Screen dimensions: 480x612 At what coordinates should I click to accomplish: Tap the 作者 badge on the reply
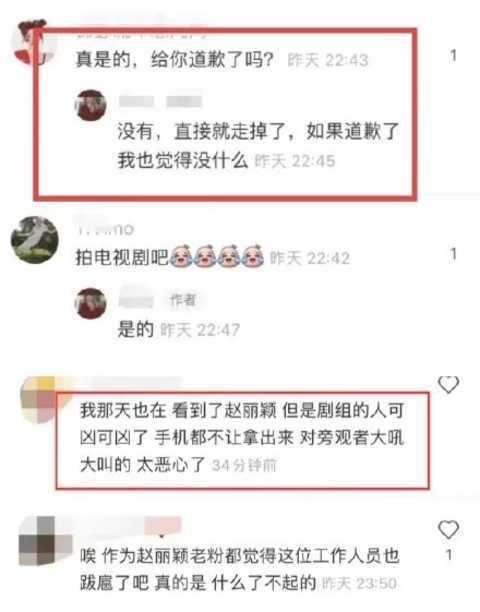click(183, 300)
